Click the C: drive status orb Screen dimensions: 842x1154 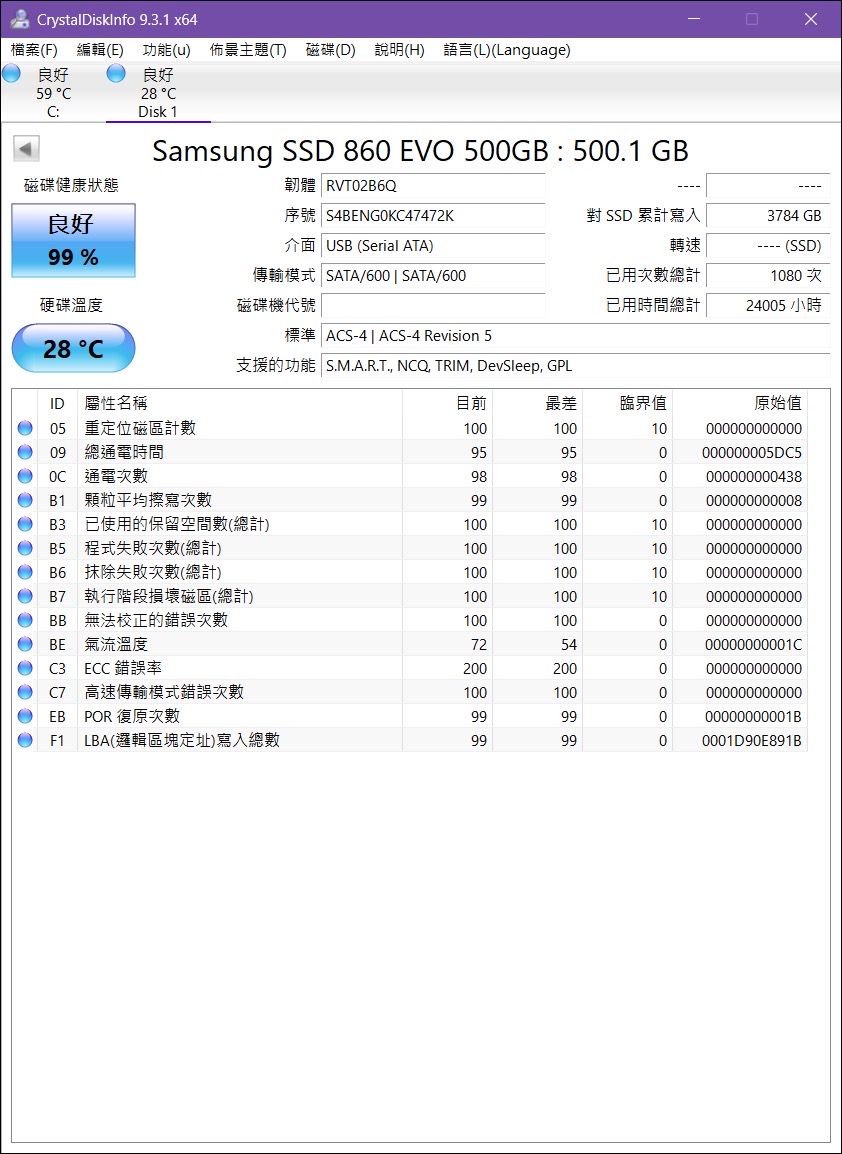(12, 73)
